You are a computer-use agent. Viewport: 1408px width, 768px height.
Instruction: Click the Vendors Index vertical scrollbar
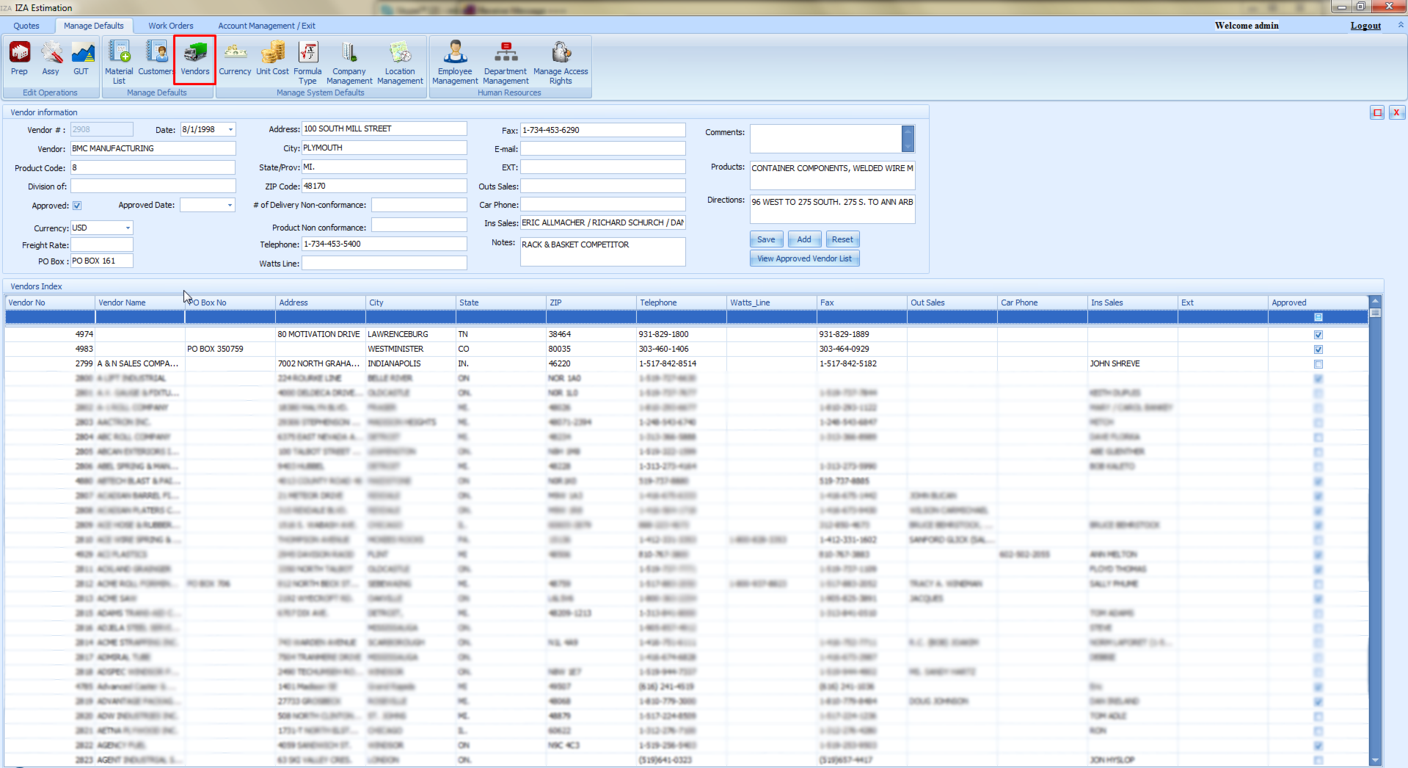pyautogui.click(x=1375, y=500)
